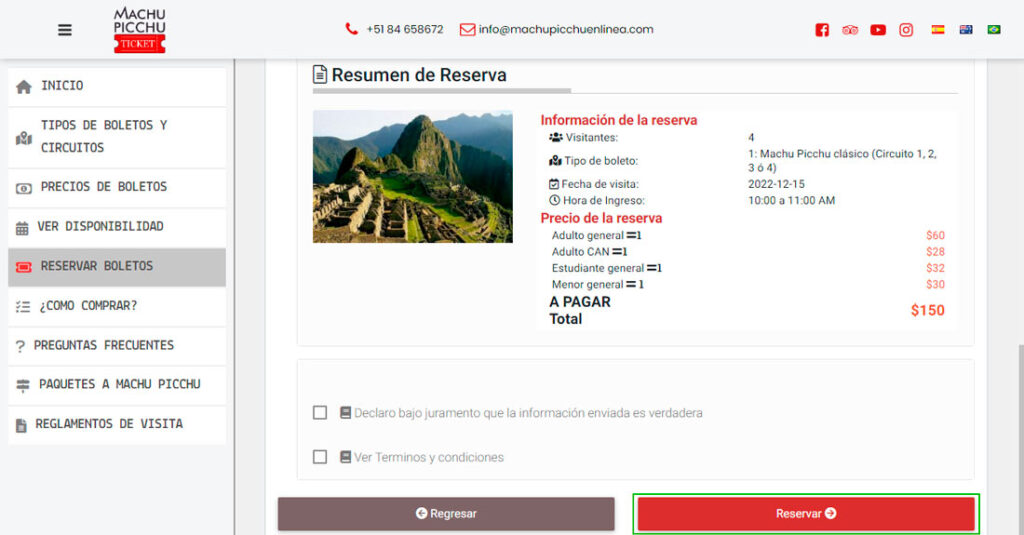This screenshot has height=535, width=1024.
Task: Click the Machu Picchu photo thumbnail
Action: pyautogui.click(x=413, y=176)
